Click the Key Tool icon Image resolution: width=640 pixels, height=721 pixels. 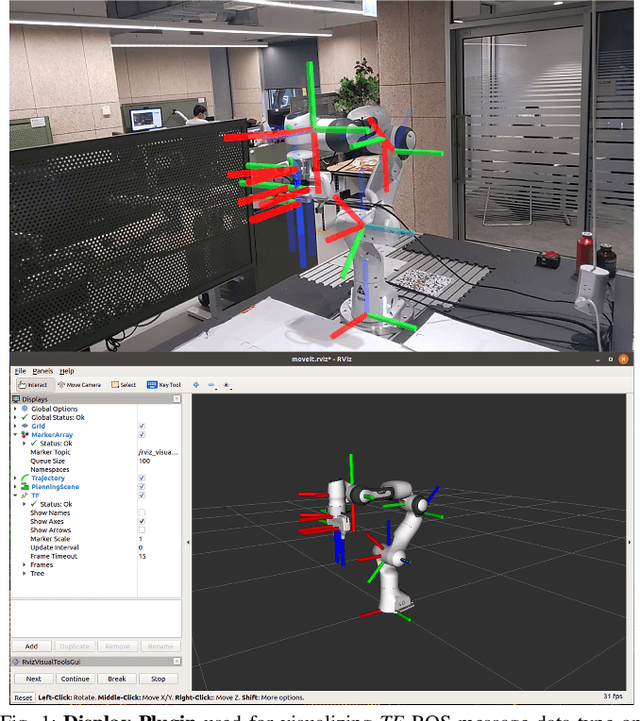point(164,384)
